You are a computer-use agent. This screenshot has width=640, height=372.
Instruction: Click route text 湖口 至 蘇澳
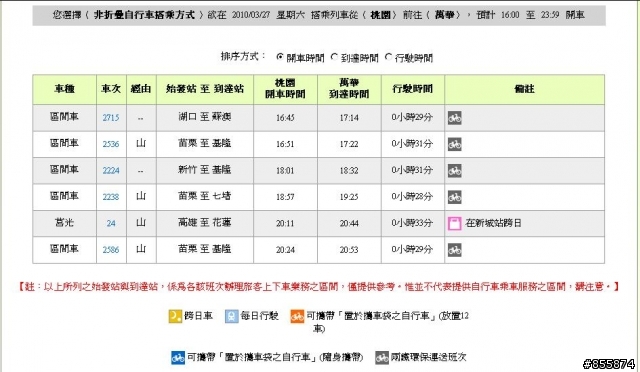(x=205, y=117)
